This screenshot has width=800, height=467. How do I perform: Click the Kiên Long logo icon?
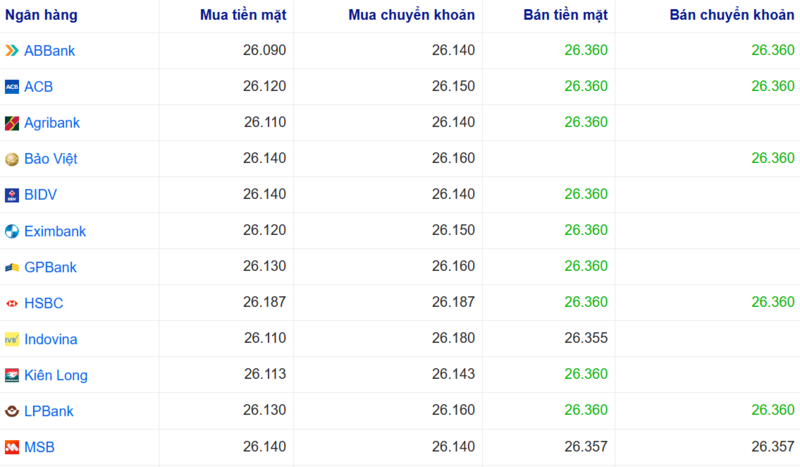(x=12, y=375)
